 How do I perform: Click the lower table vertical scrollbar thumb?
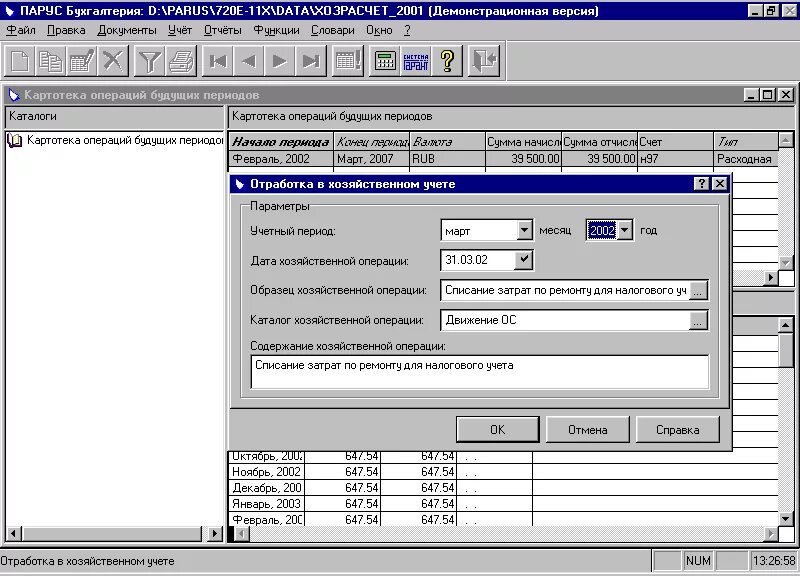(x=786, y=349)
